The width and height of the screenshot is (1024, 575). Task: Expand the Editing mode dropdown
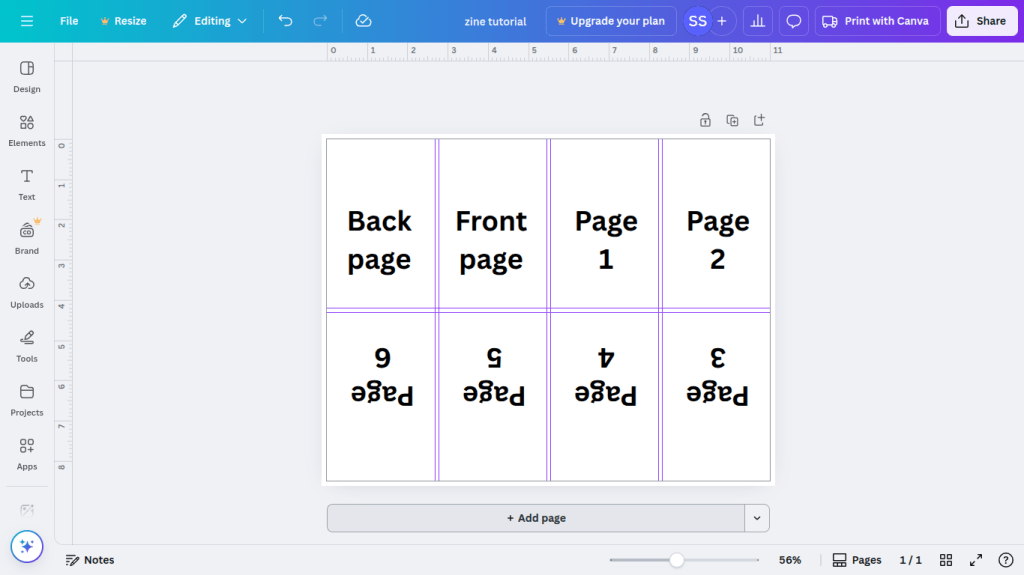coord(209,21)
